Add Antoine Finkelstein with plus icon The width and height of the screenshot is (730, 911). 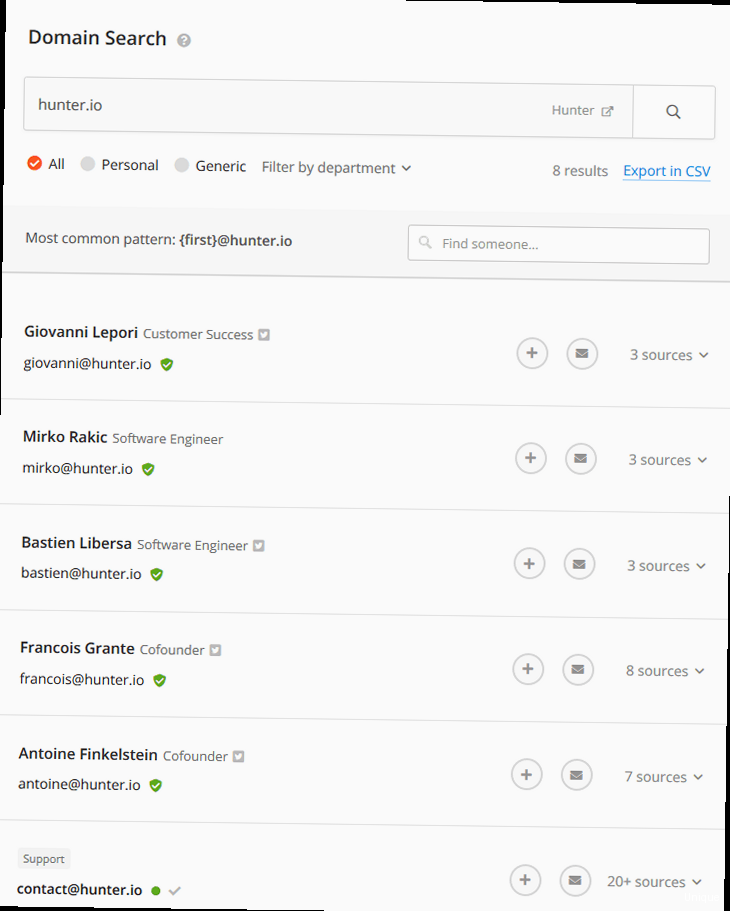pos(526,774)
